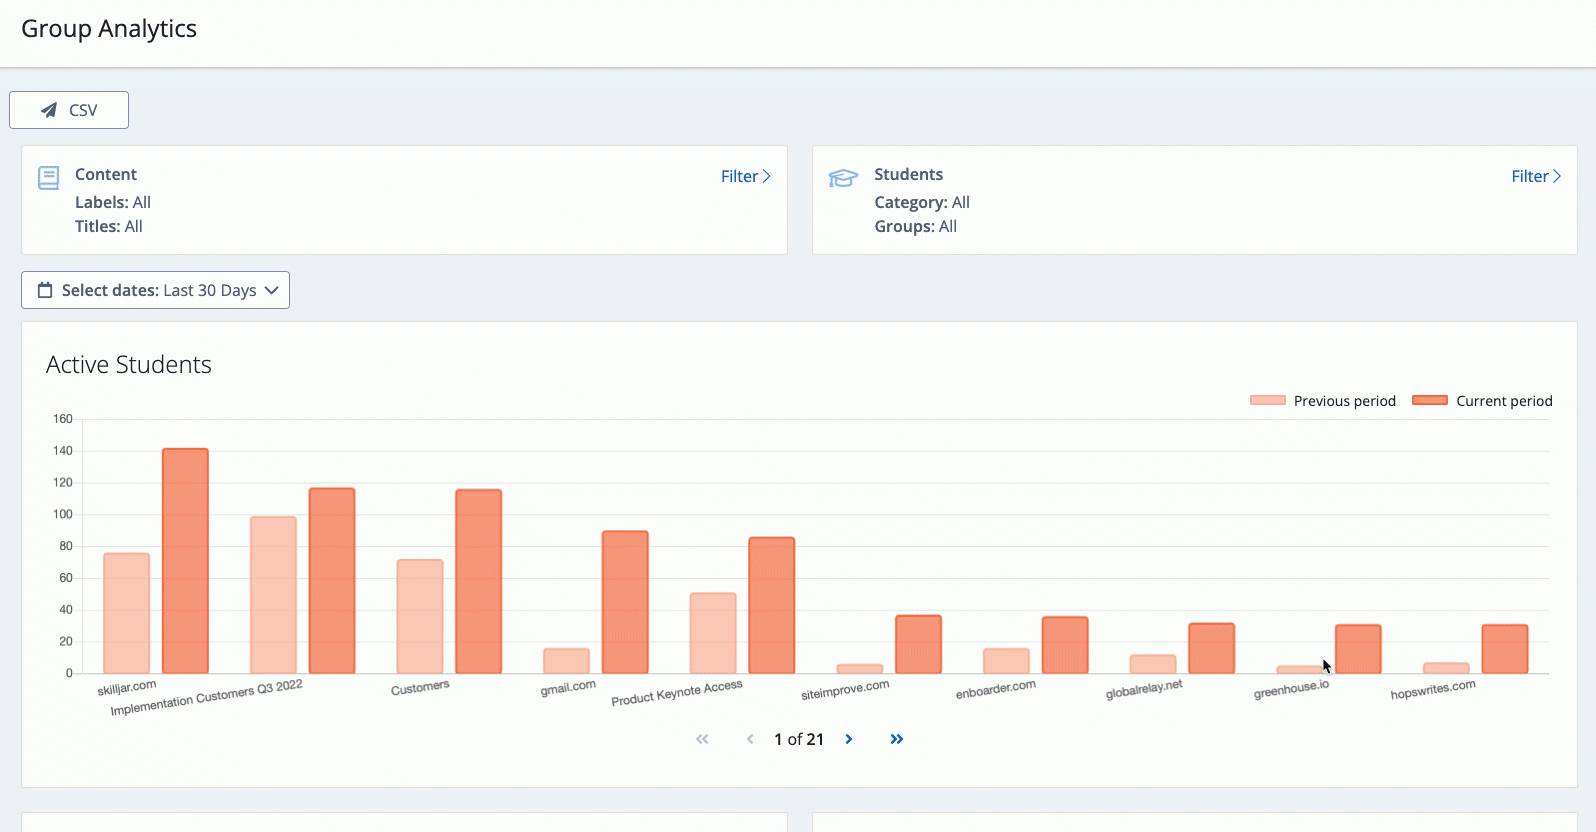1596x832 pixels.
Task: Click the Students graduation cap icon
Action: 843,178
